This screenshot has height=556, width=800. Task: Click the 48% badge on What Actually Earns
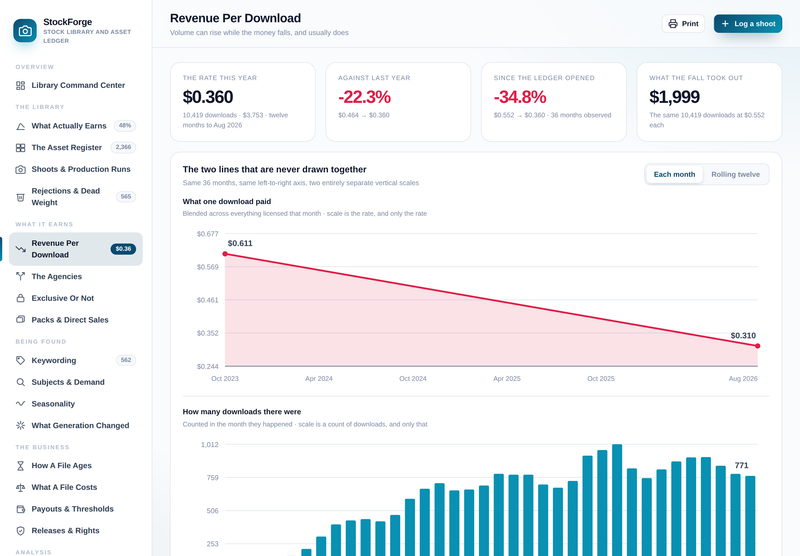click(125, 125)
